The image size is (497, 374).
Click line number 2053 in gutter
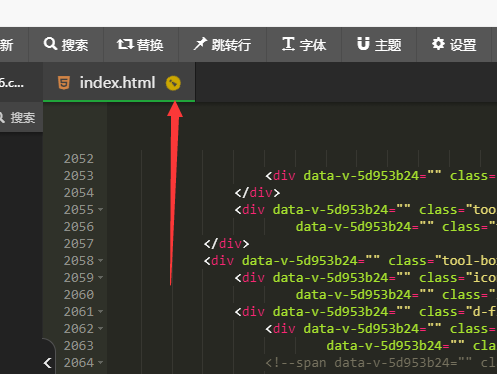(79, 176)
